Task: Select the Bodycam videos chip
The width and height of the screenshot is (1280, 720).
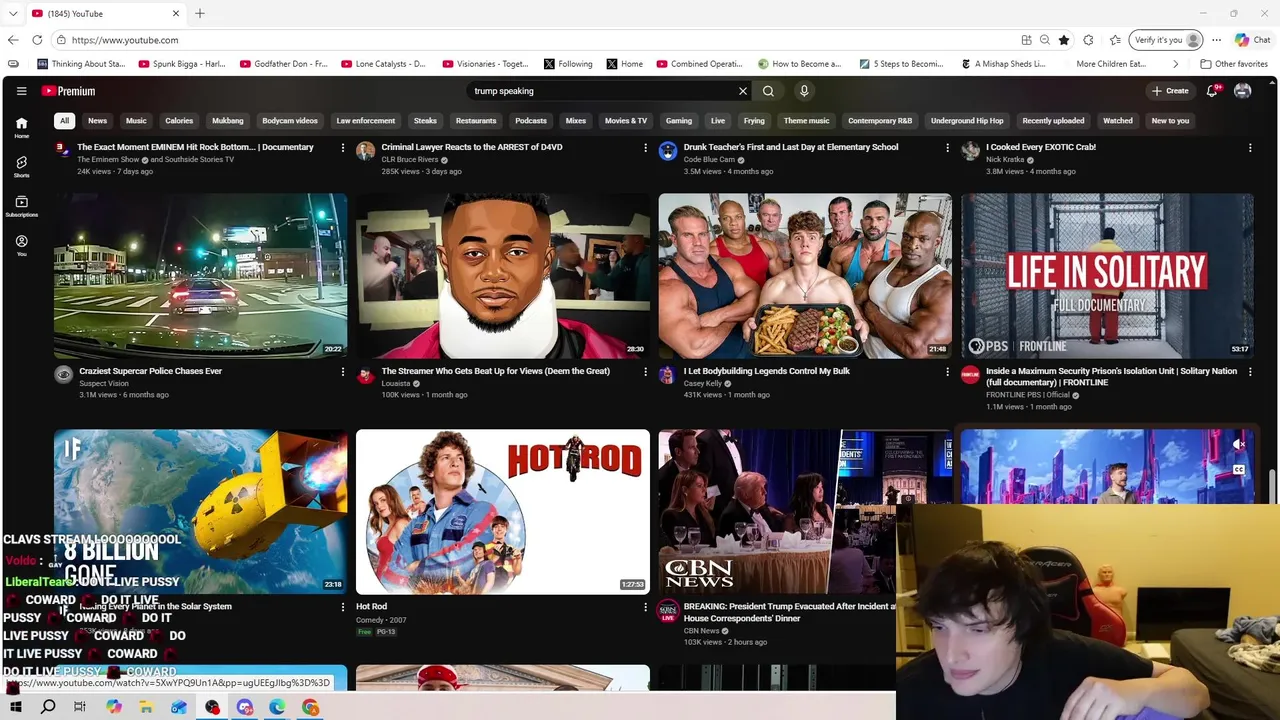Action: coord(290,121)
